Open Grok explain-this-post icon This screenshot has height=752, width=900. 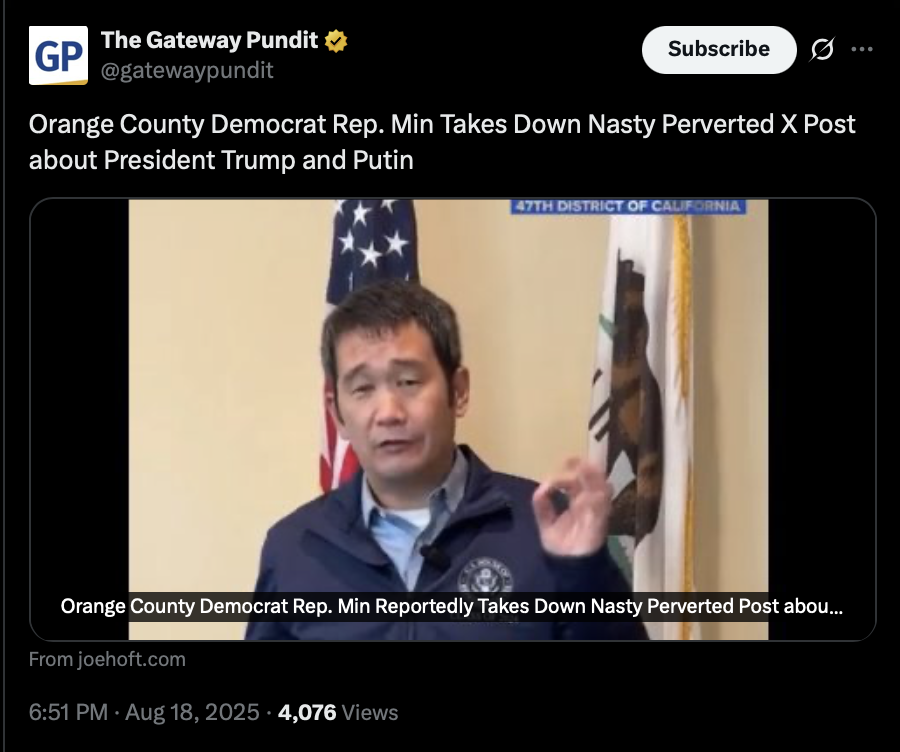tap(822, 49)
